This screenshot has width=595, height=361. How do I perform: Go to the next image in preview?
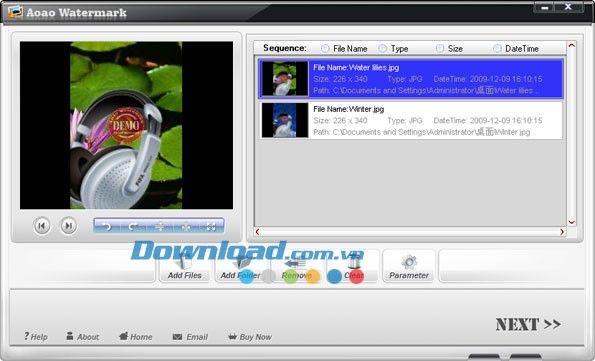pos(68,226)
